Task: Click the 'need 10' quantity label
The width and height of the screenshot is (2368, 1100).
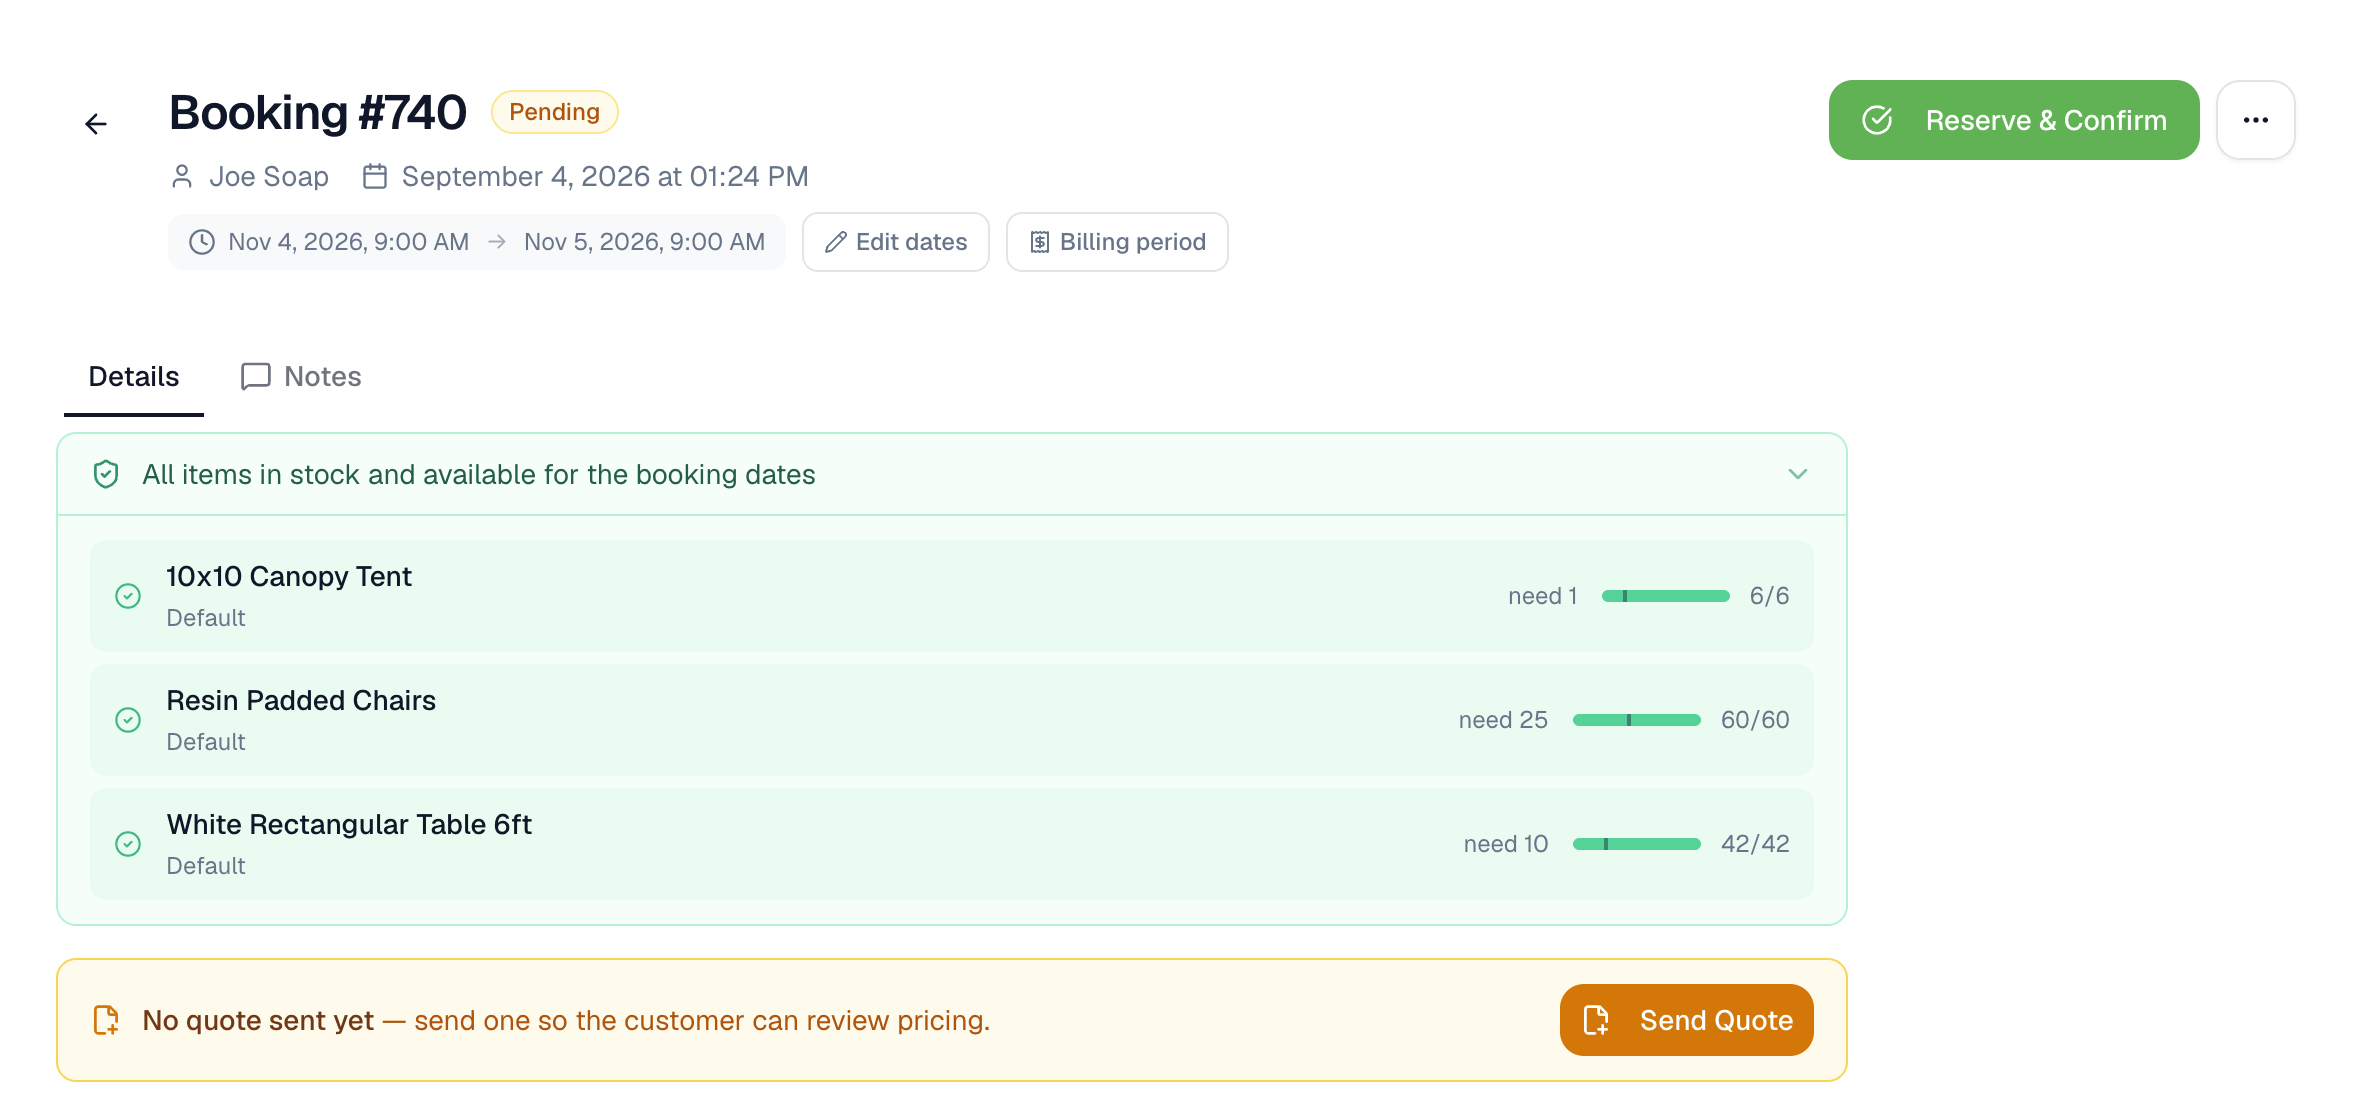Action: (1506, 844)
